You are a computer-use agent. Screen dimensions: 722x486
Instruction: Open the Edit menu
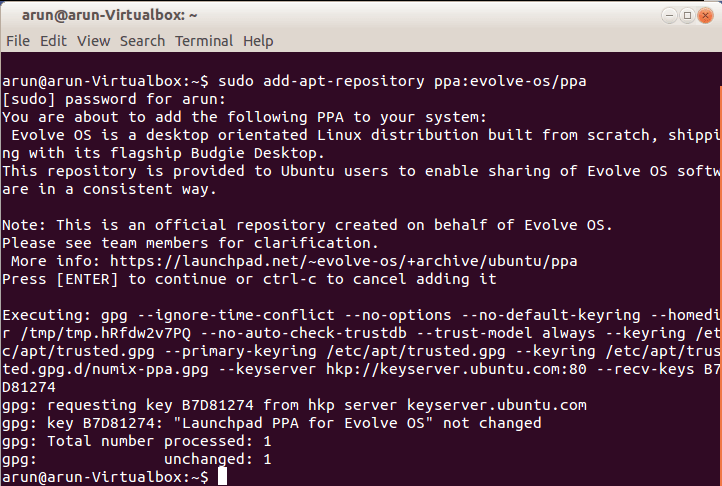(x=54, y=41)
